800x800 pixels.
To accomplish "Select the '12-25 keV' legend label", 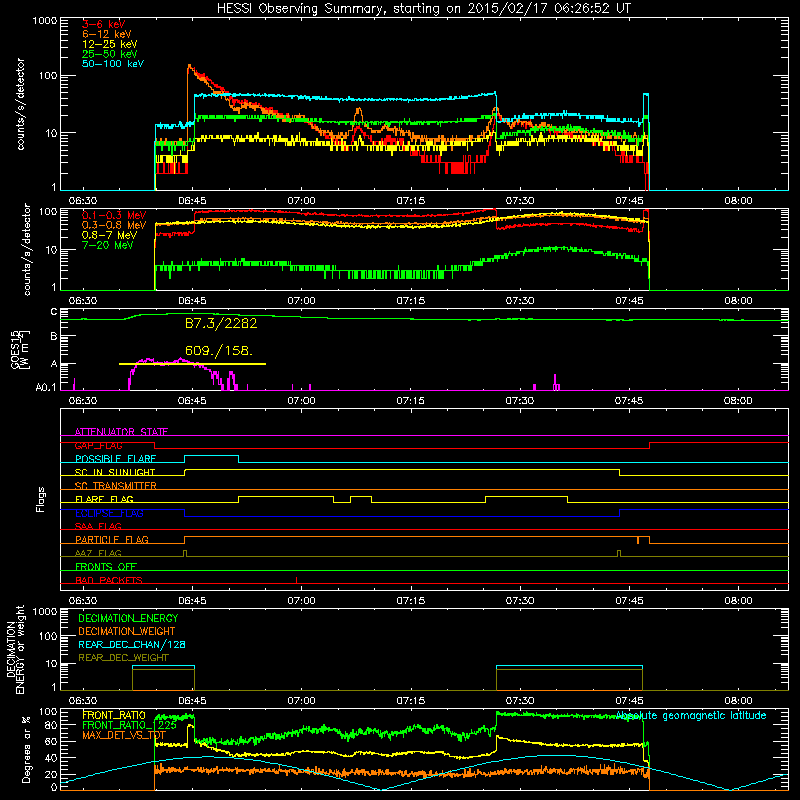I will point(110,44).
